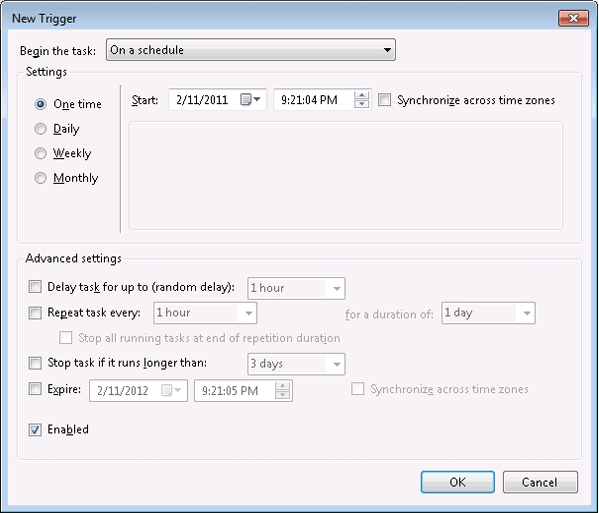This screenshot has height=513, width=599.
Task: Expand the Repeat task every 1 hour dropdown
Action: [x=205, y=313]
